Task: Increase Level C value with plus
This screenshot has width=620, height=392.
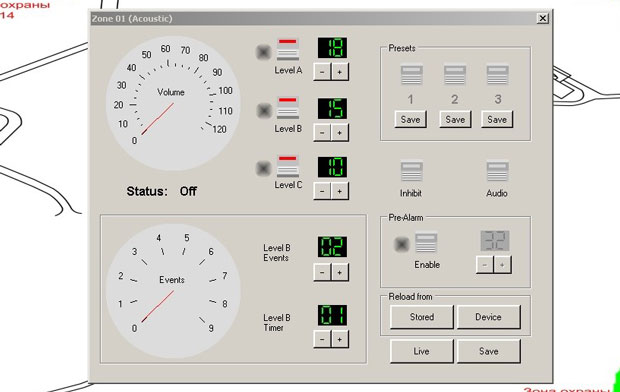Action: coord(340,191)
